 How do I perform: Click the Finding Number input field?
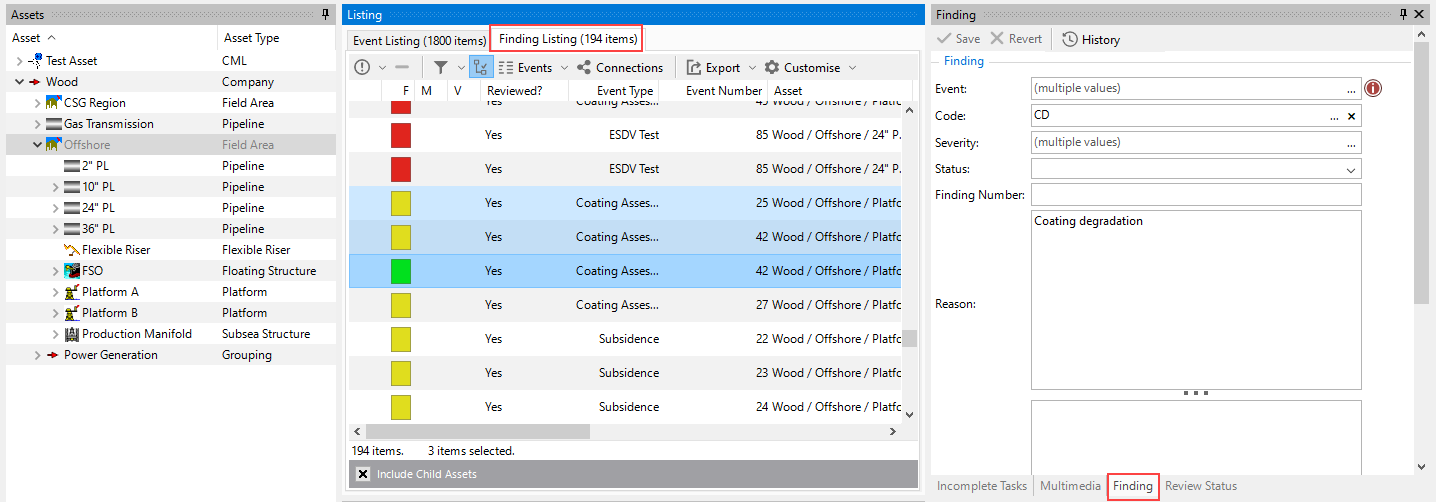[x=1196, y=194]
